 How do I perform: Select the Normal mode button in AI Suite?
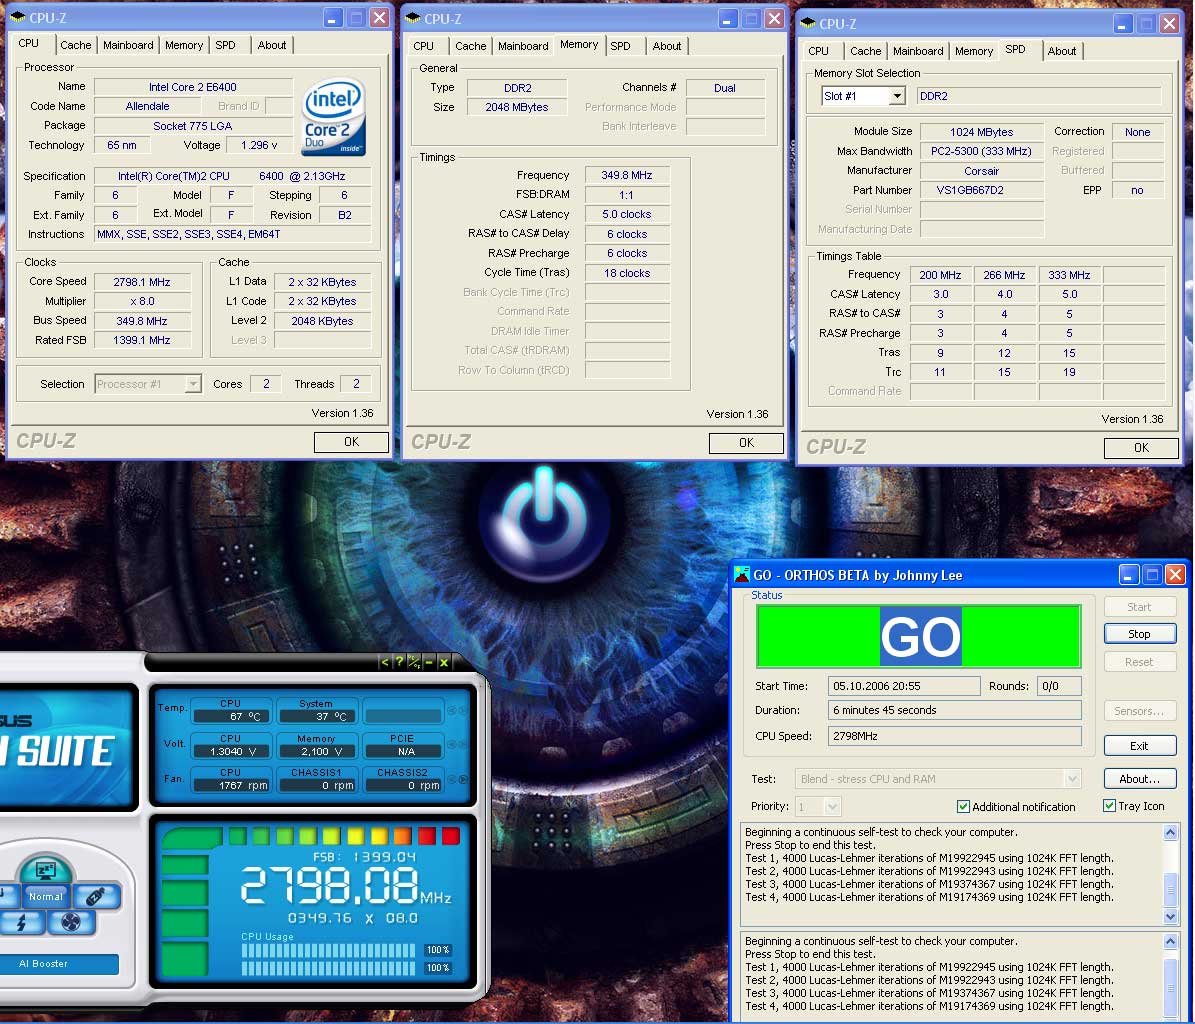click(46, 897)
